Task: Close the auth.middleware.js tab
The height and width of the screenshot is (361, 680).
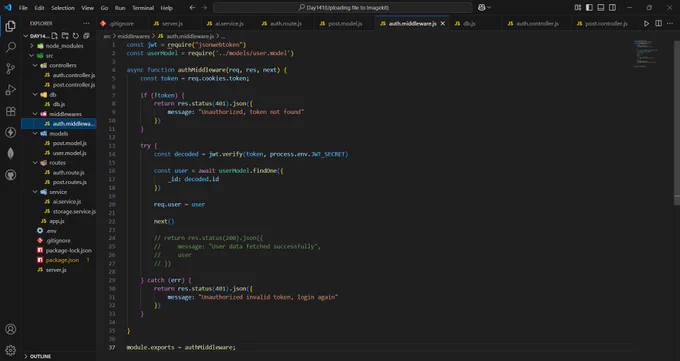Action: [x=442, y=23]
